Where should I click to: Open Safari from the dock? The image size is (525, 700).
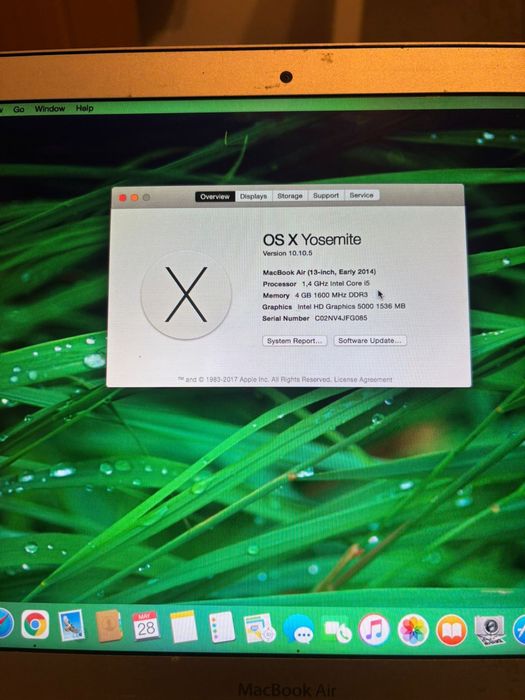7,622
